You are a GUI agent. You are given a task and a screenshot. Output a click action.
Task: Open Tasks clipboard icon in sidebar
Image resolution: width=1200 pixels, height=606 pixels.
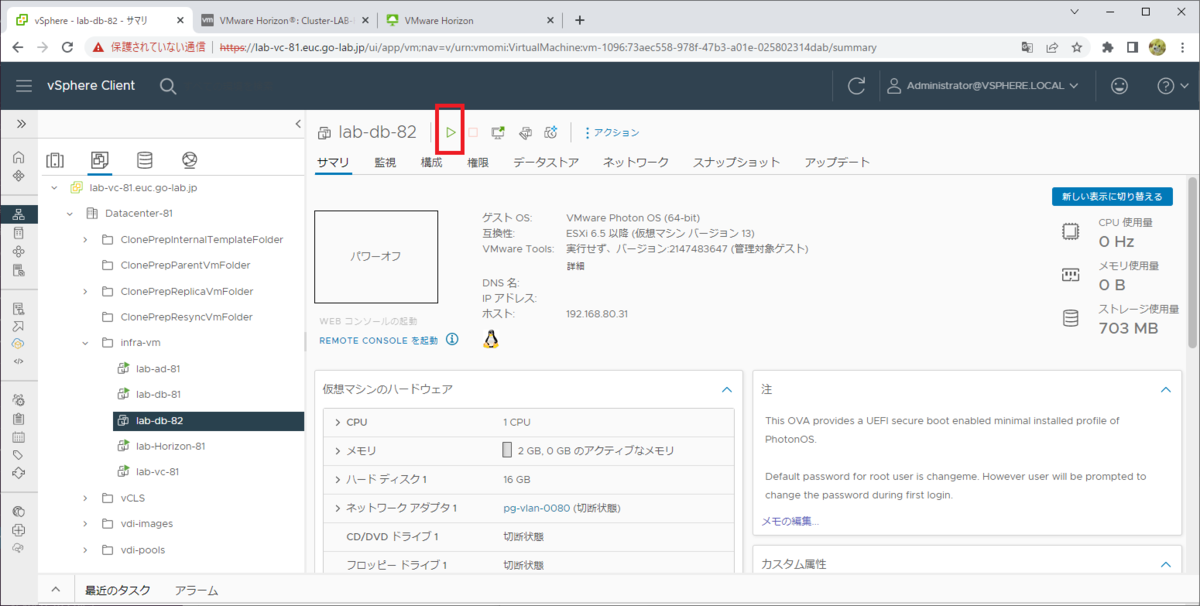click(18, 418)
